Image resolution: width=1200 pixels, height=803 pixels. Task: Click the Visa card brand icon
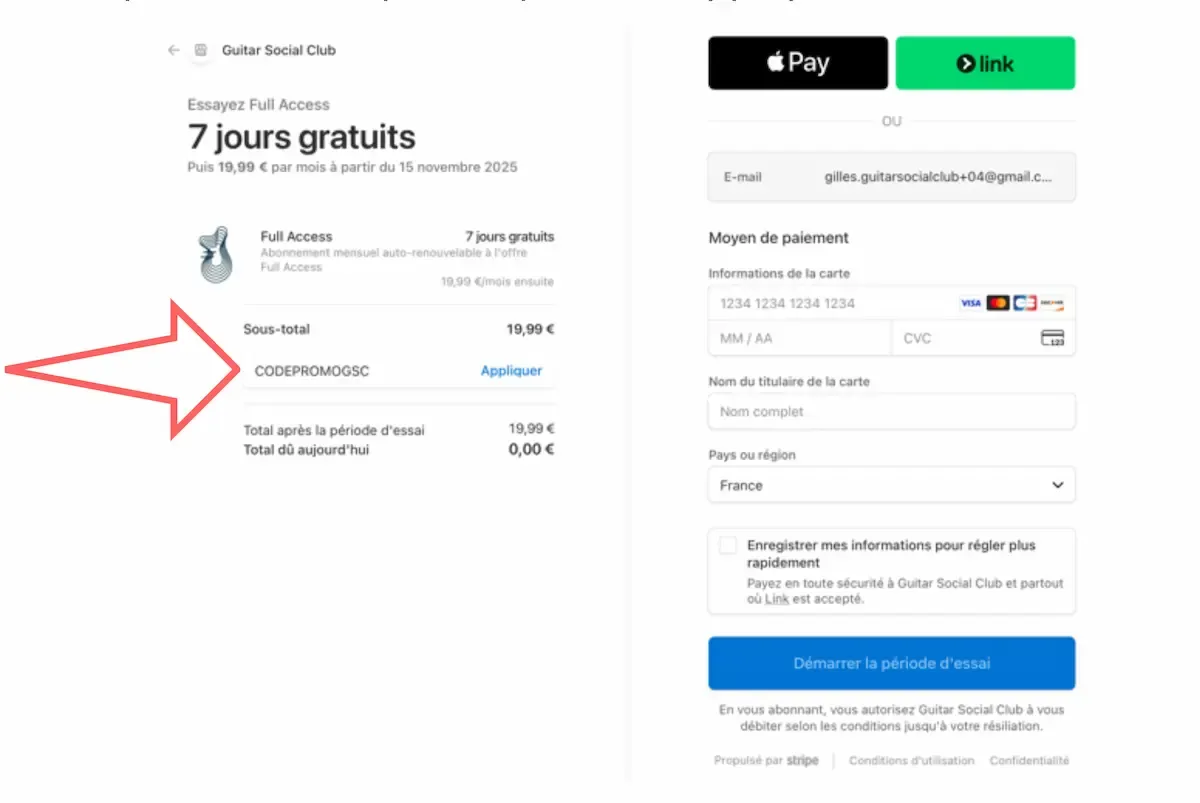[x=971, y=302]
